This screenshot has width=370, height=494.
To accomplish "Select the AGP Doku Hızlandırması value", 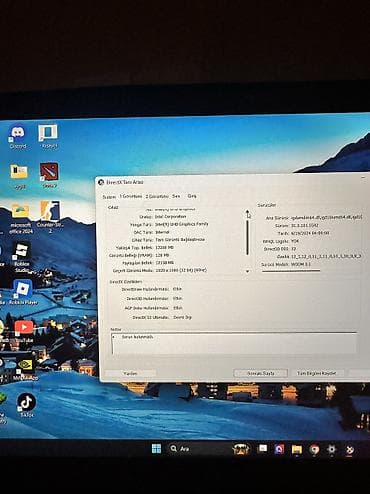I will (178, 308).
